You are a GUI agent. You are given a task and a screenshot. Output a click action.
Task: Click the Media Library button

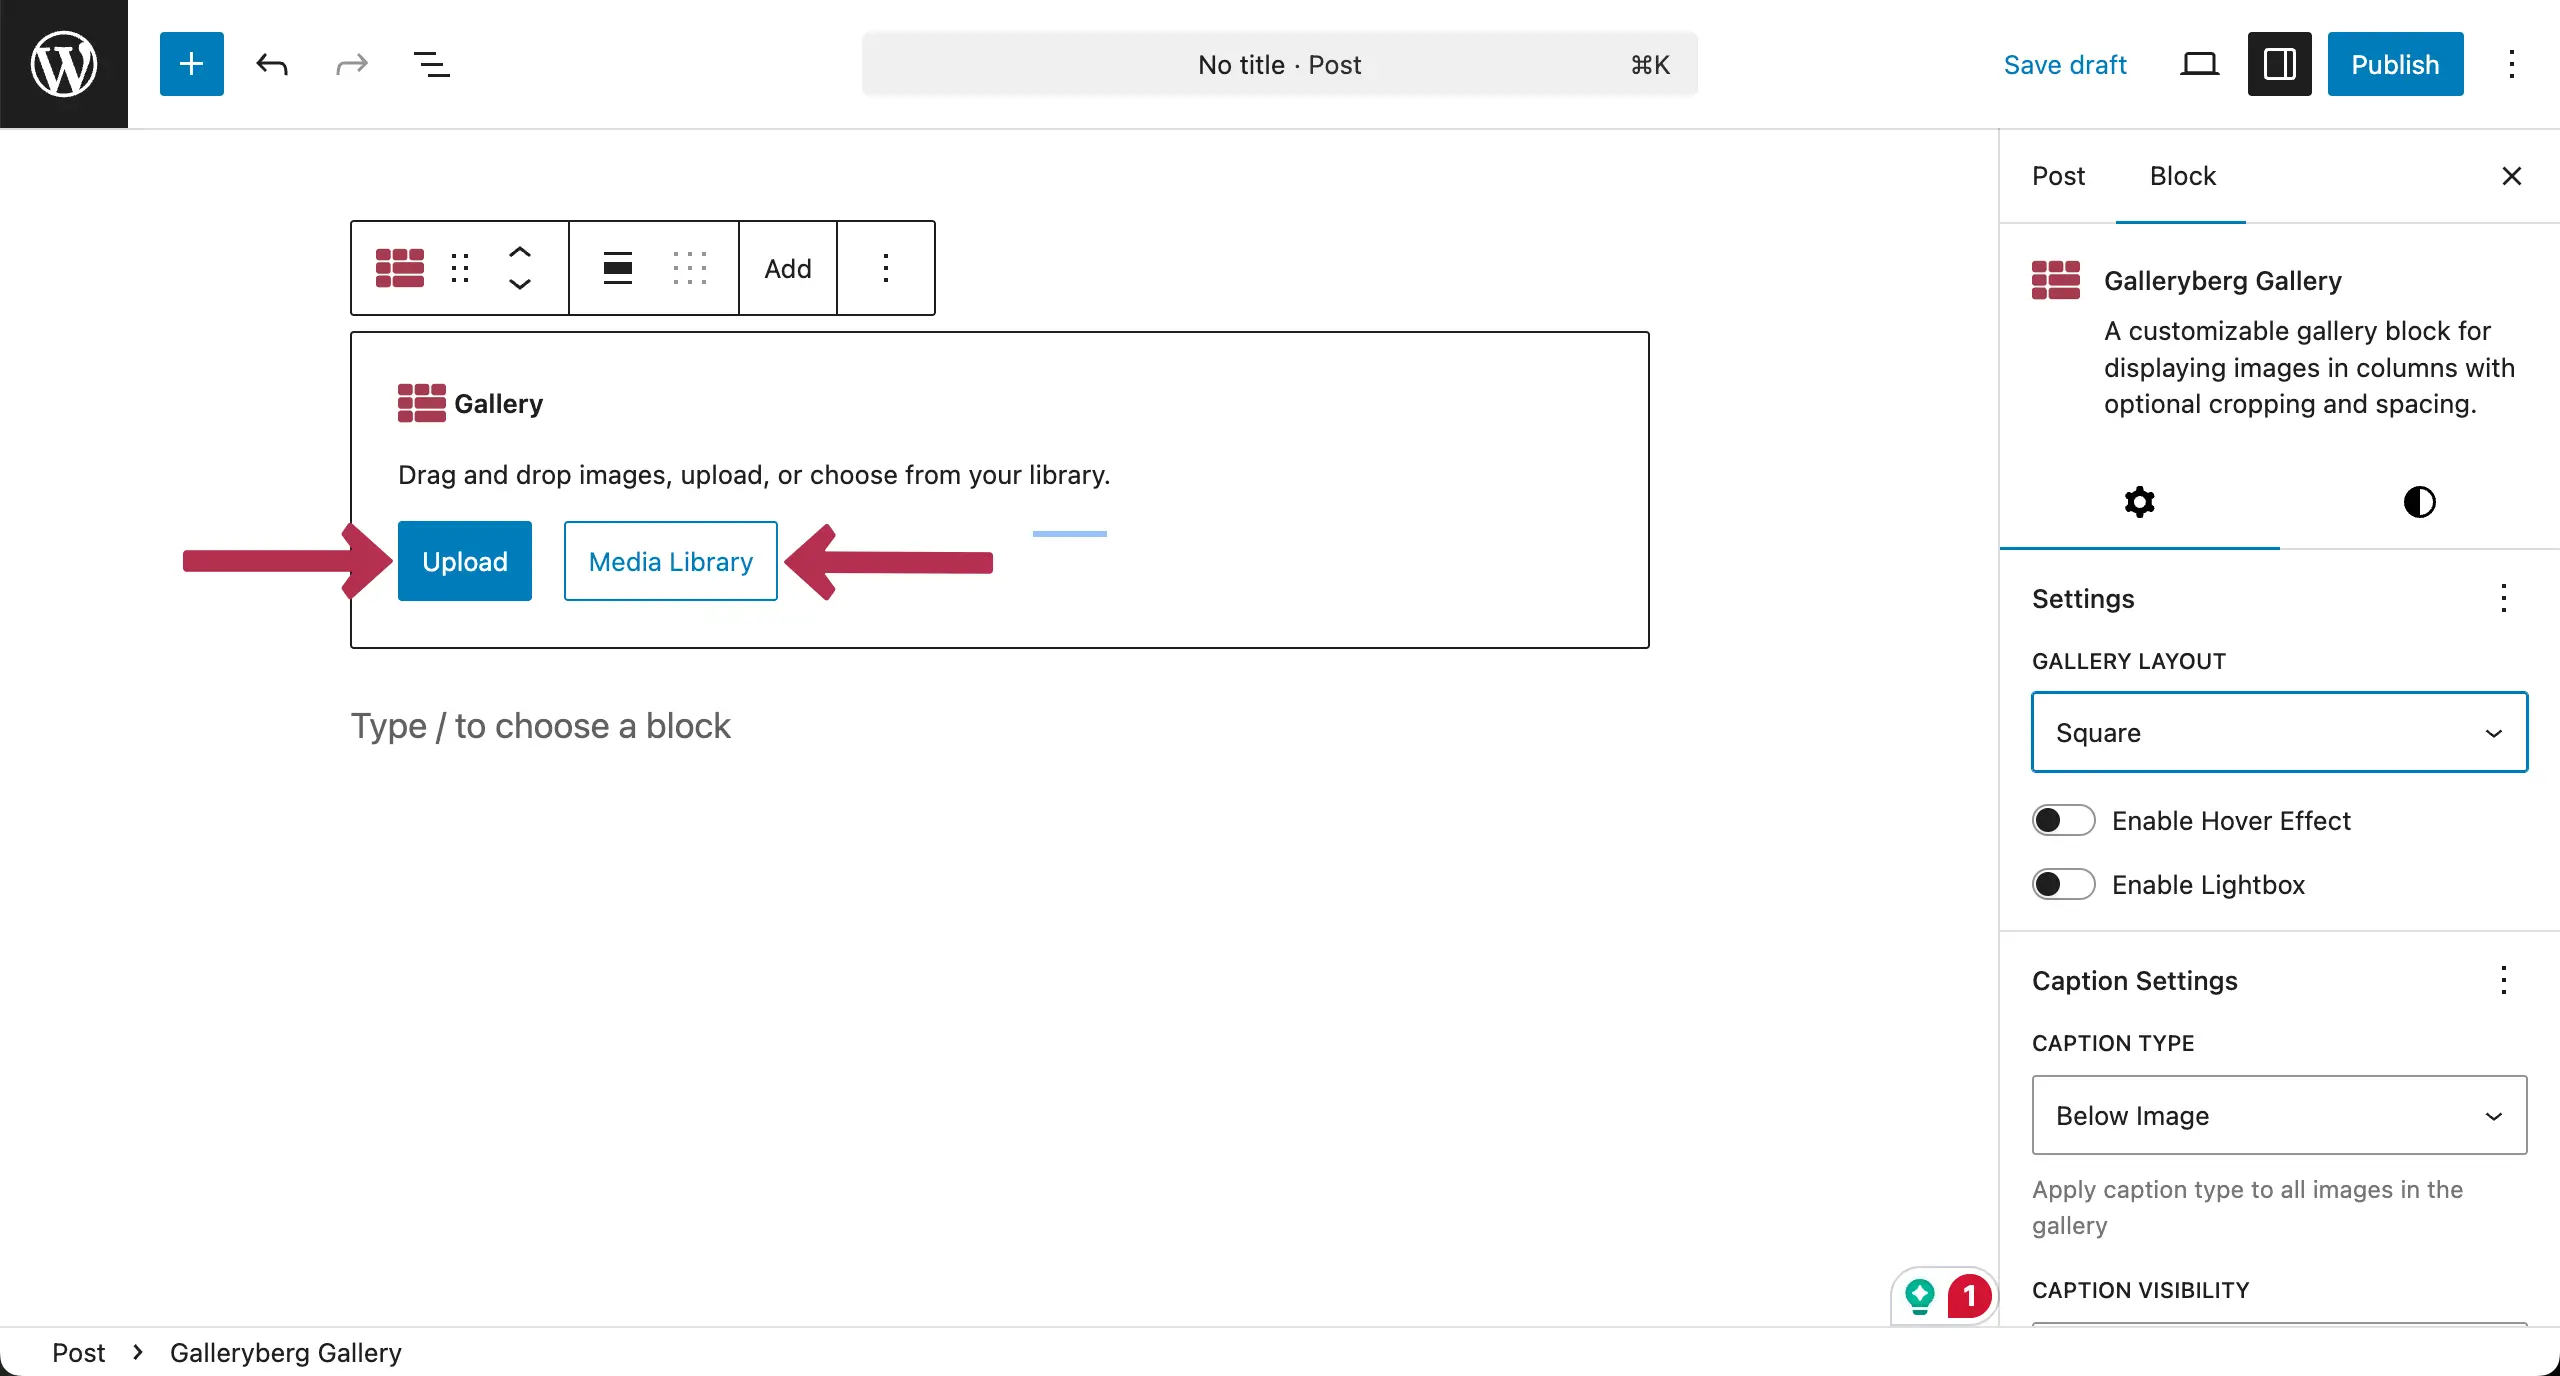tap(670, 562)
